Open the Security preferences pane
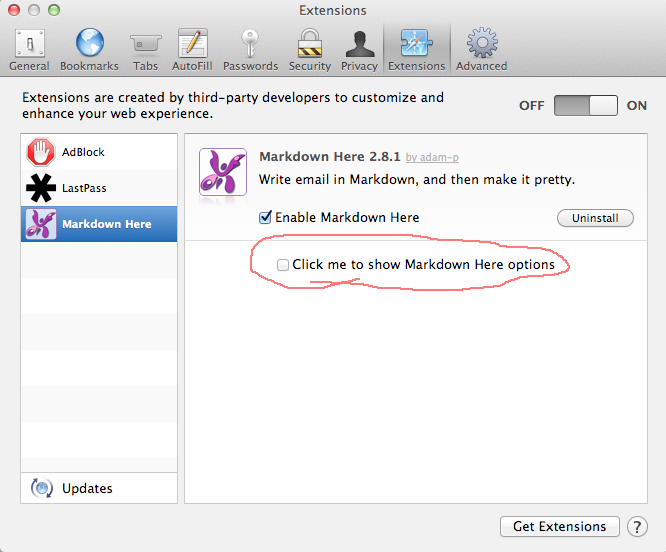This screenshot has width=666, height=552. pos(310,50)
